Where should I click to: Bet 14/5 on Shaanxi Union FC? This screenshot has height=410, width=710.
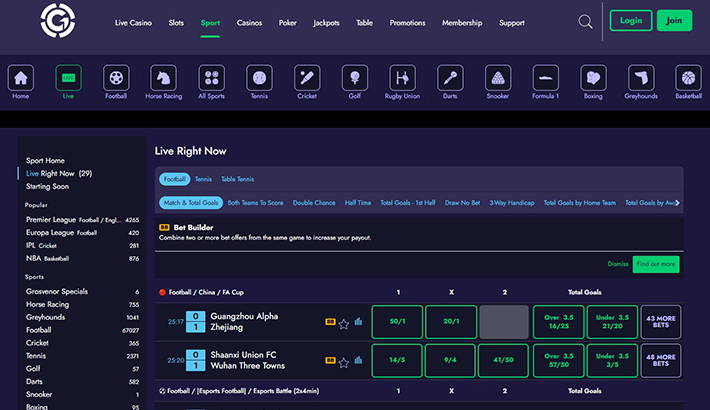(x=397, y=360)
